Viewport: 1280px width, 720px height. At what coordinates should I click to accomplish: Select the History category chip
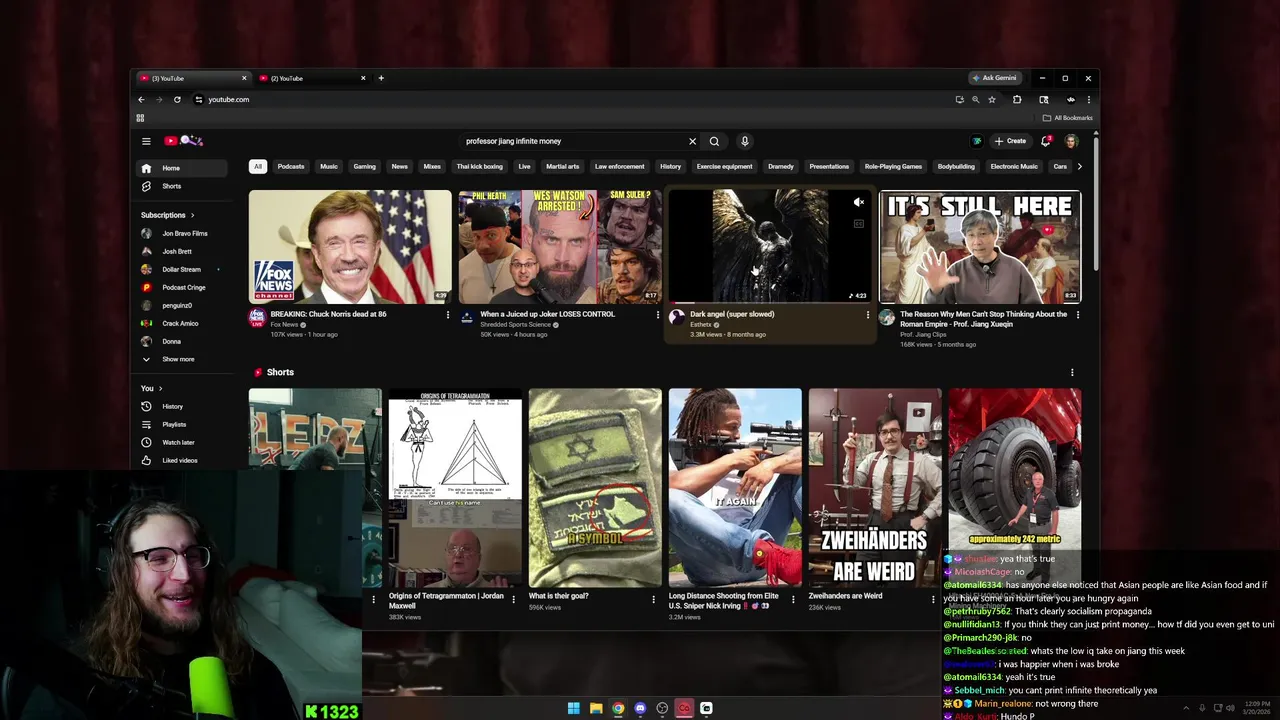tap(671, 167)
